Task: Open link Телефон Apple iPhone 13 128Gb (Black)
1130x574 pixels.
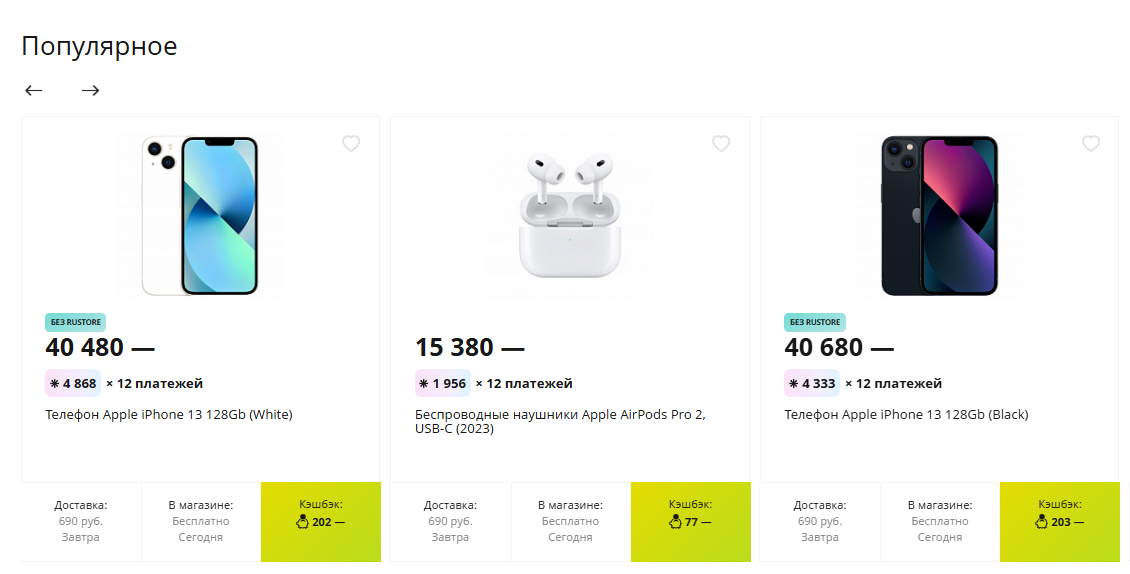Action: (x=906, y=414)
